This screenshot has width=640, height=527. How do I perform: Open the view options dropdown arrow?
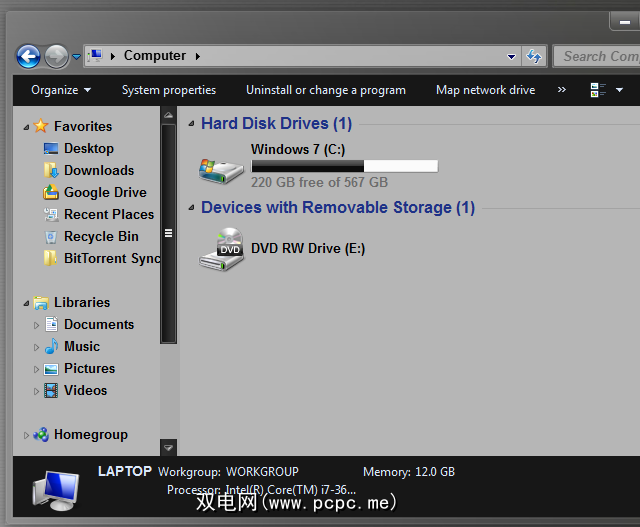coord(619,90)
